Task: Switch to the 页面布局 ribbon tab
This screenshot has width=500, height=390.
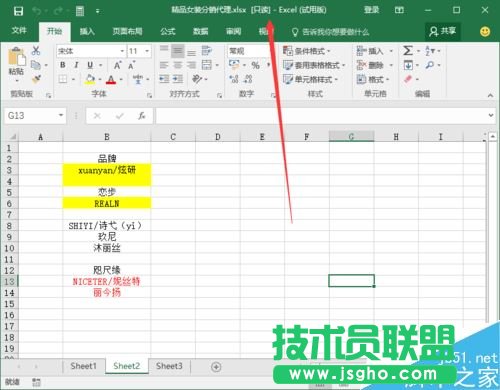Action: point(127,31)
